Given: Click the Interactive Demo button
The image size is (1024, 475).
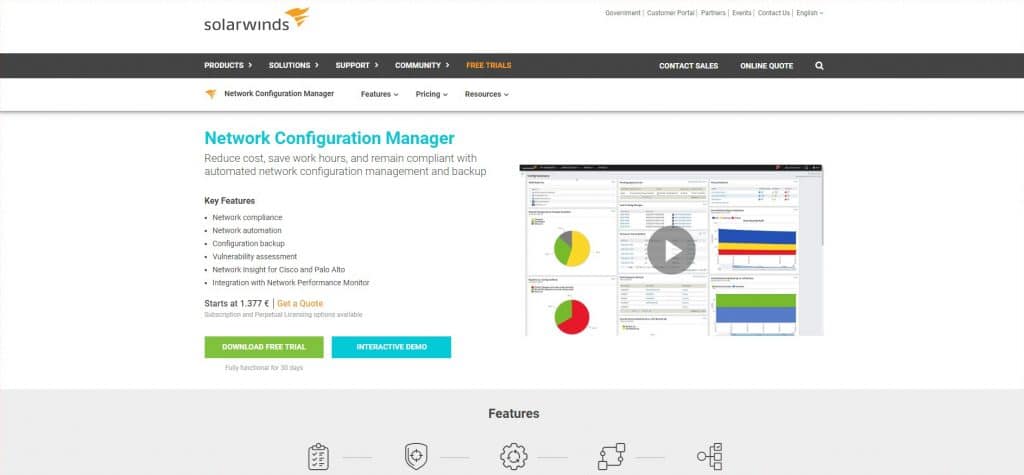Looking at the screenshot, I should click(391, 347).
